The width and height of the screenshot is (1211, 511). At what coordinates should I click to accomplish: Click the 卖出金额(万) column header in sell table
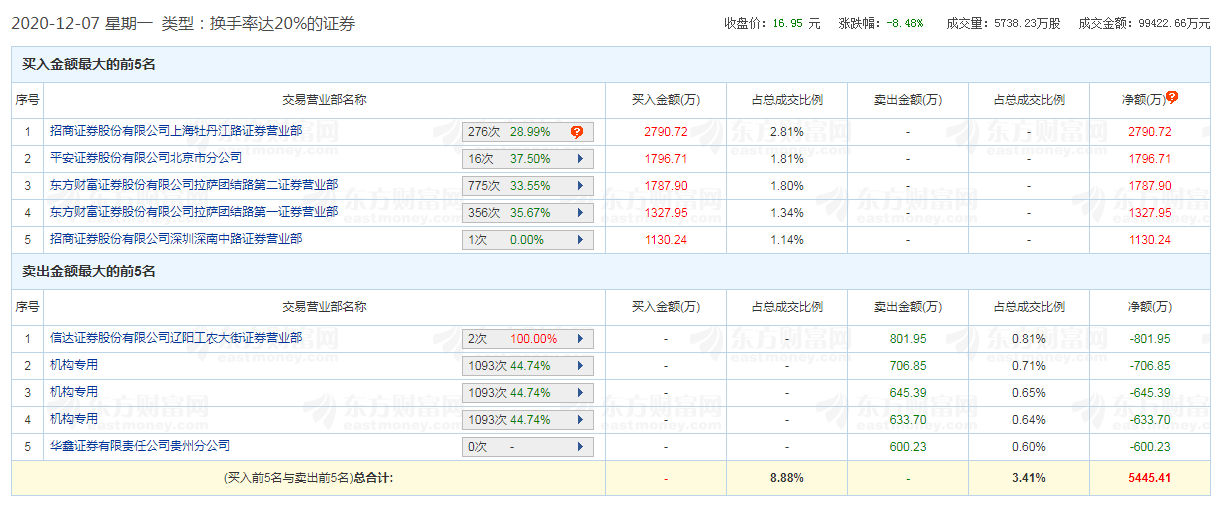[x=908, y=307]
